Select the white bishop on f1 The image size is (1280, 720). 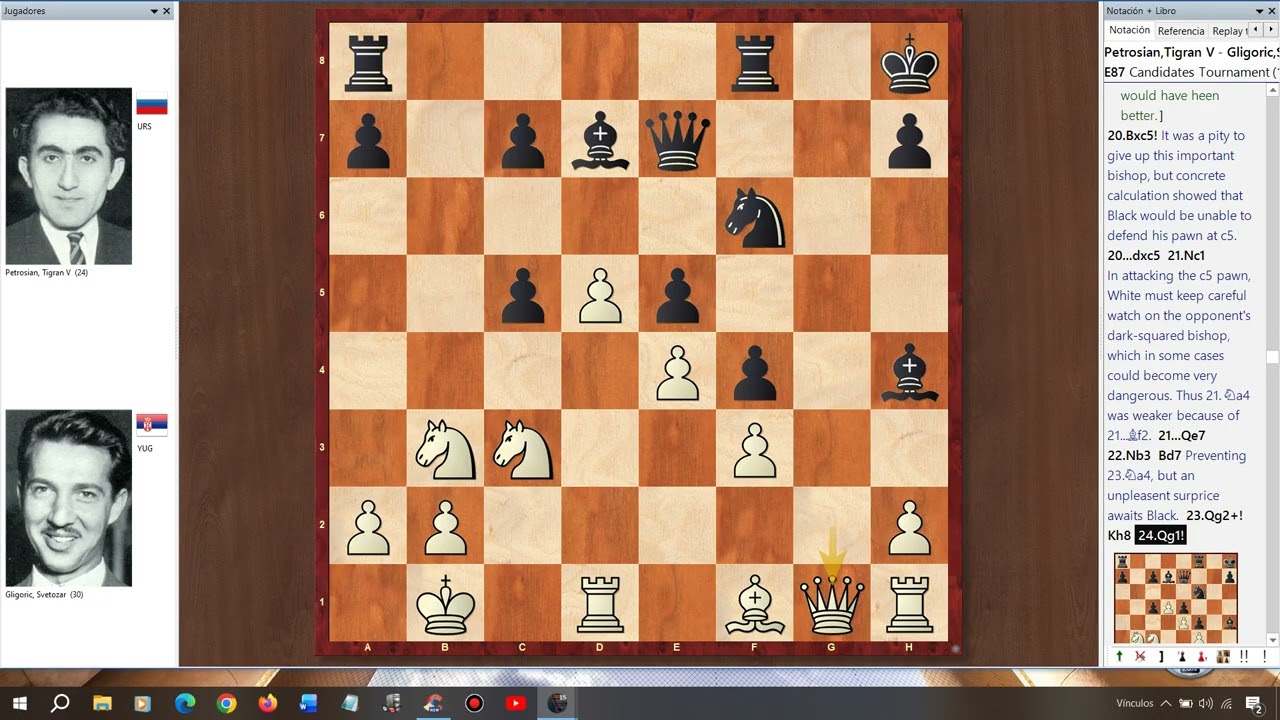755,603
